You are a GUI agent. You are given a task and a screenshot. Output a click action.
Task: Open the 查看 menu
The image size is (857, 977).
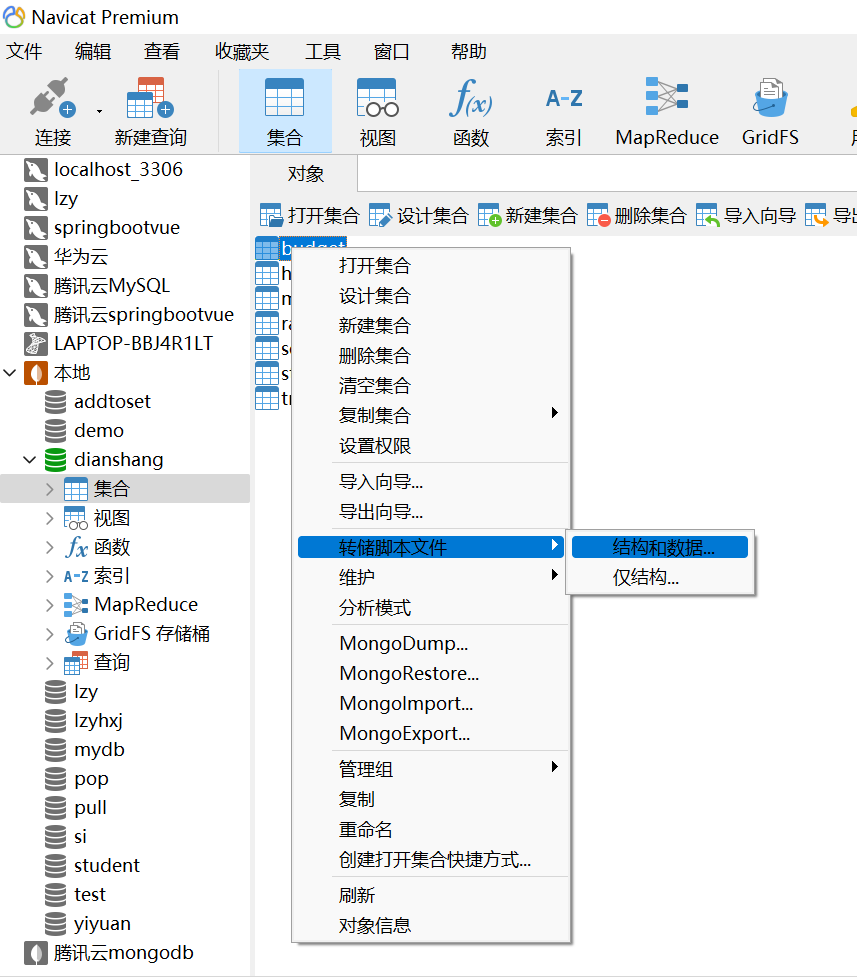162,51
